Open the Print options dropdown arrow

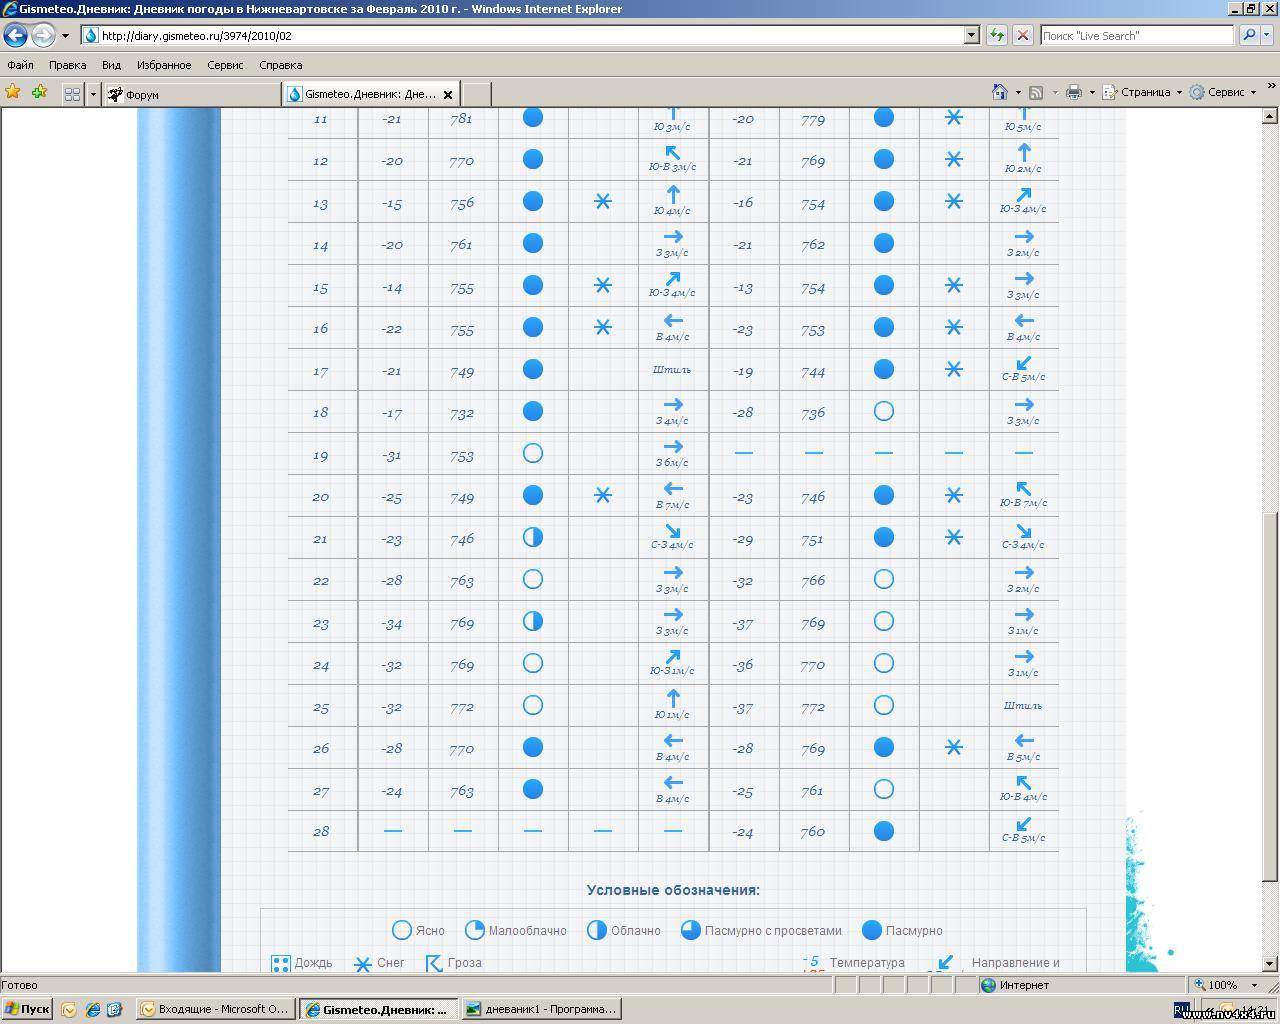pyautogui.click(x=1092, y=92)
